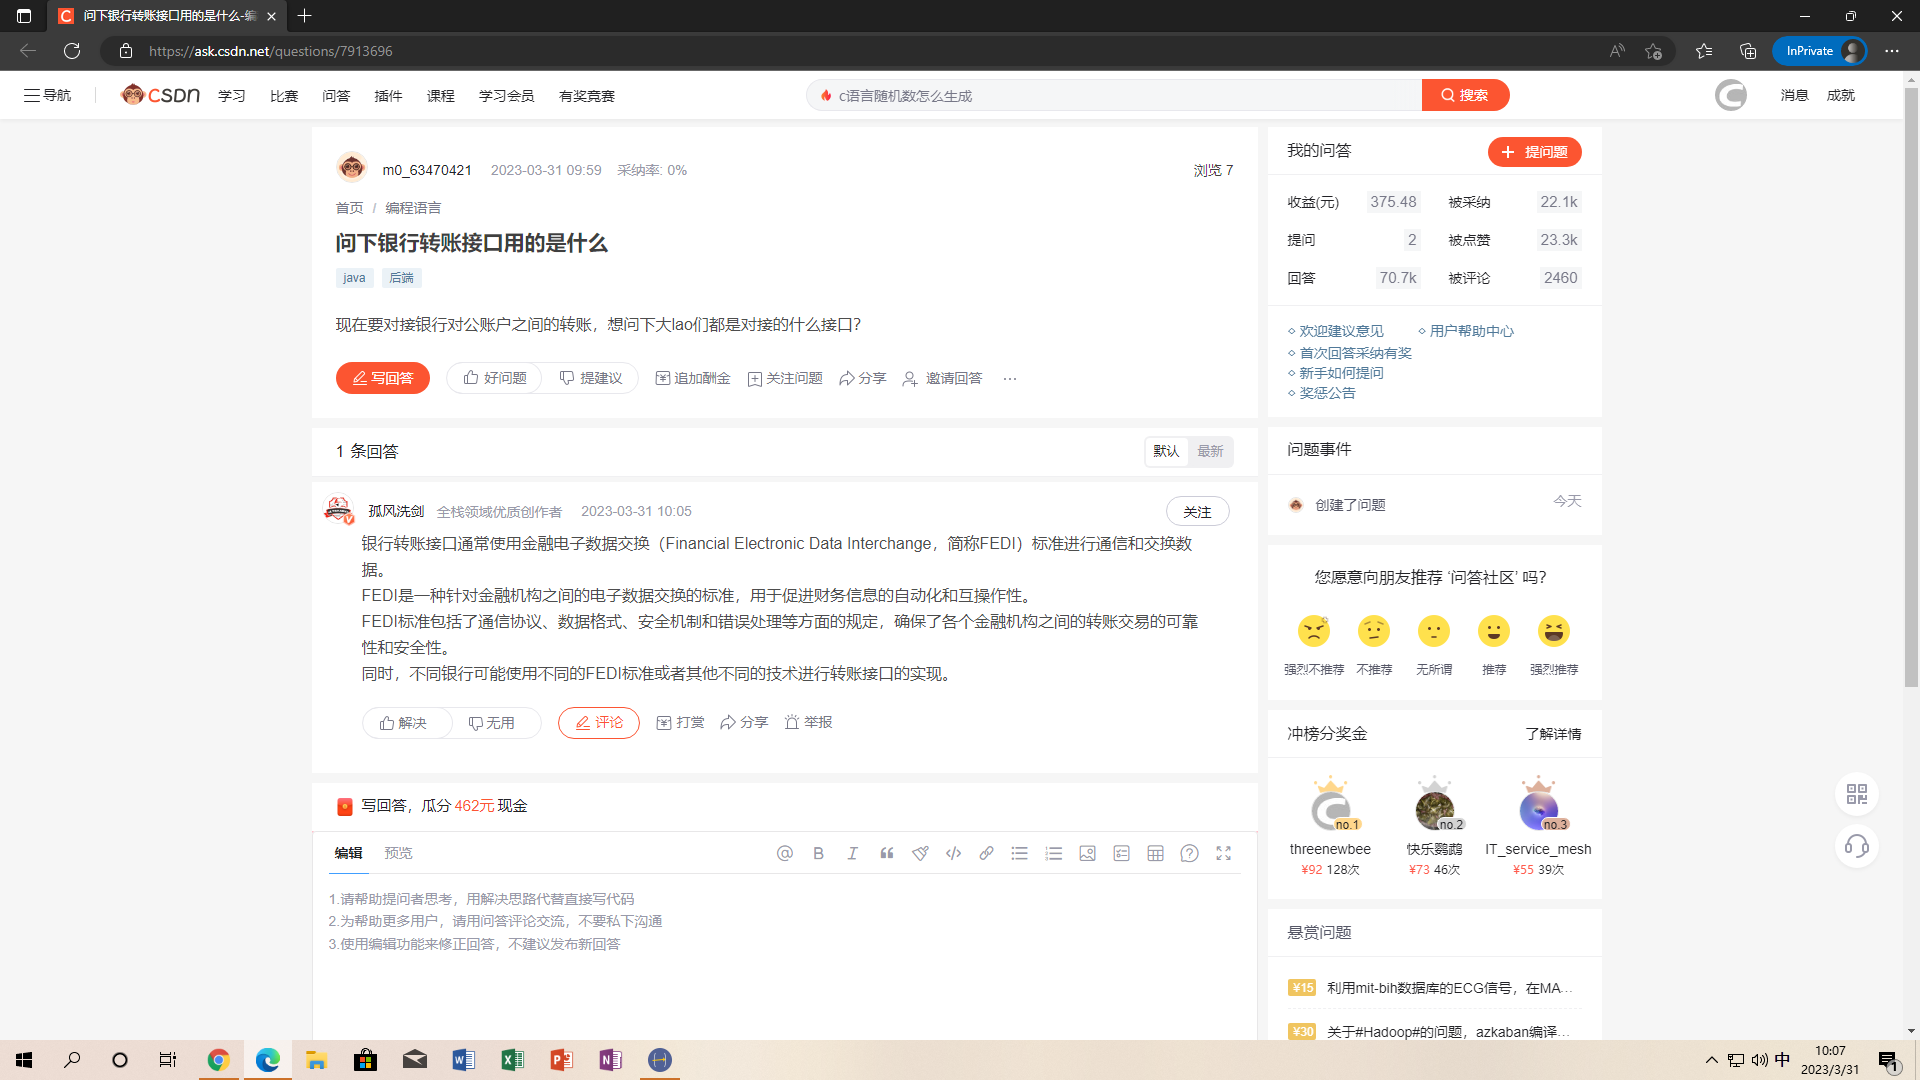Screen dimensions: 1920x1080
Task: Vote '好问题' on the question
Action: coord(495,378)
